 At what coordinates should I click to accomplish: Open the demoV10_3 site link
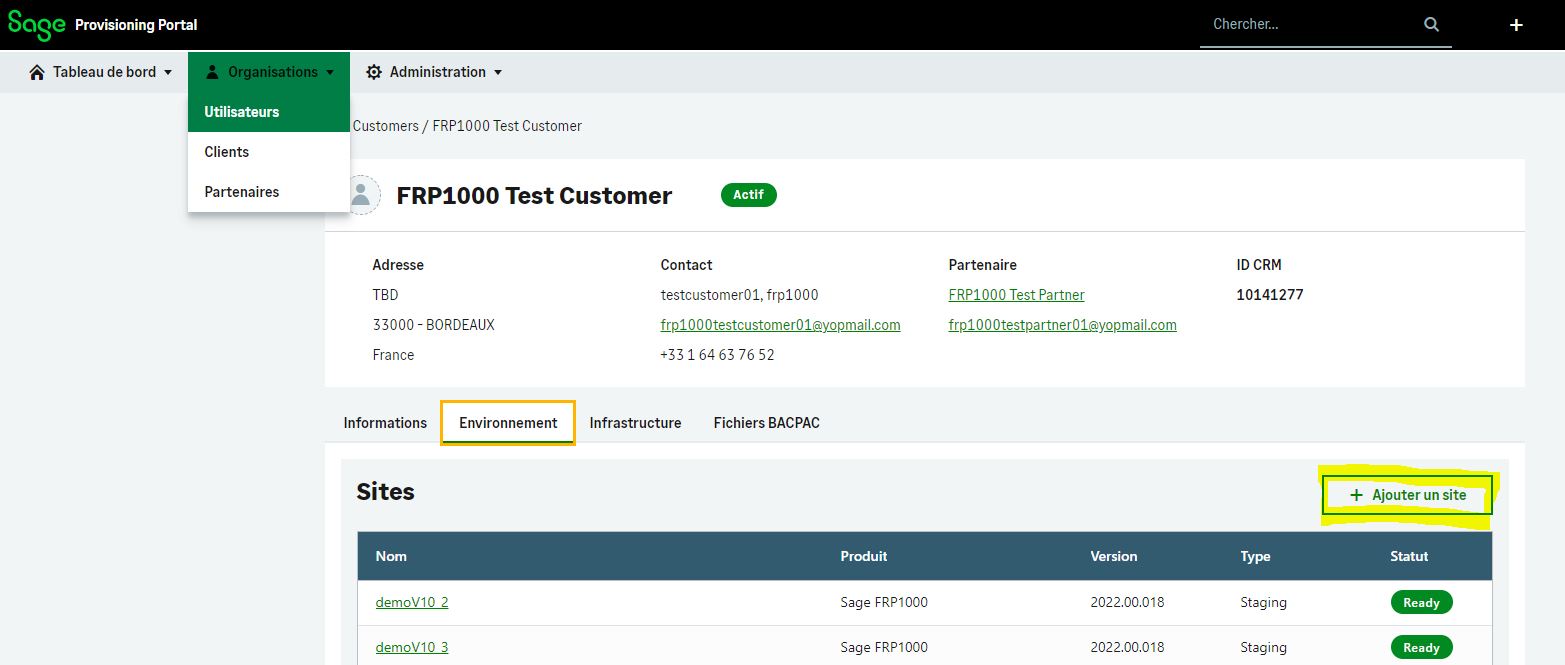click(x=412, y=647)
